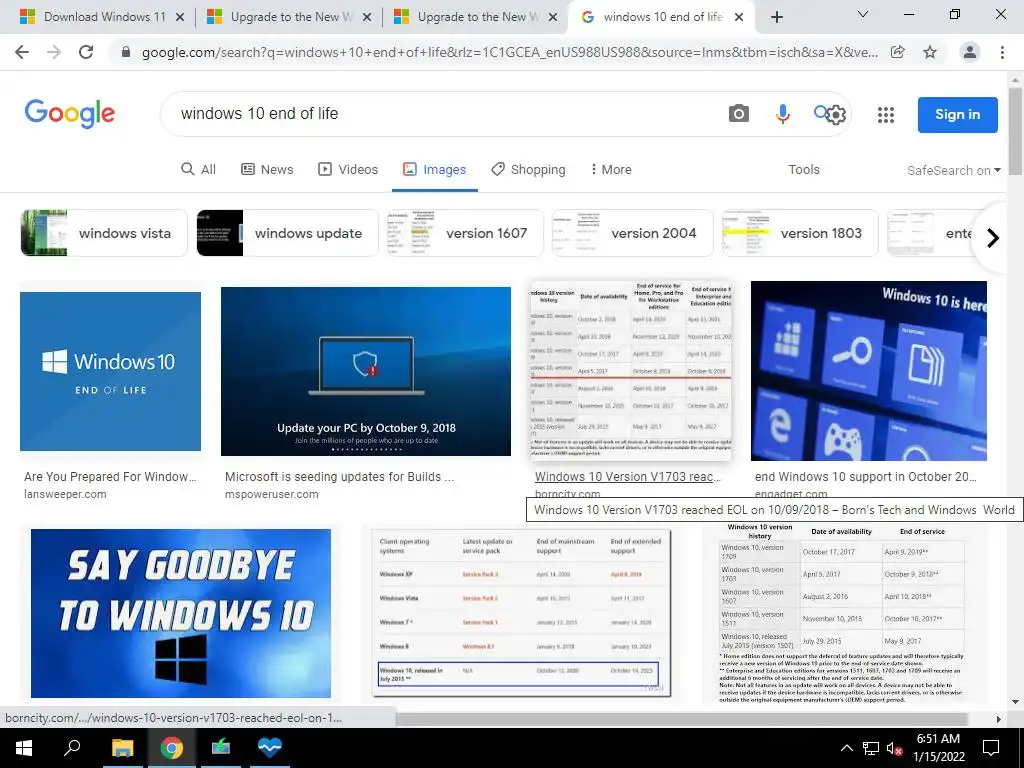The image size is (1024, 768).
Task: Open the notification center icon
Action: (991, 748)
